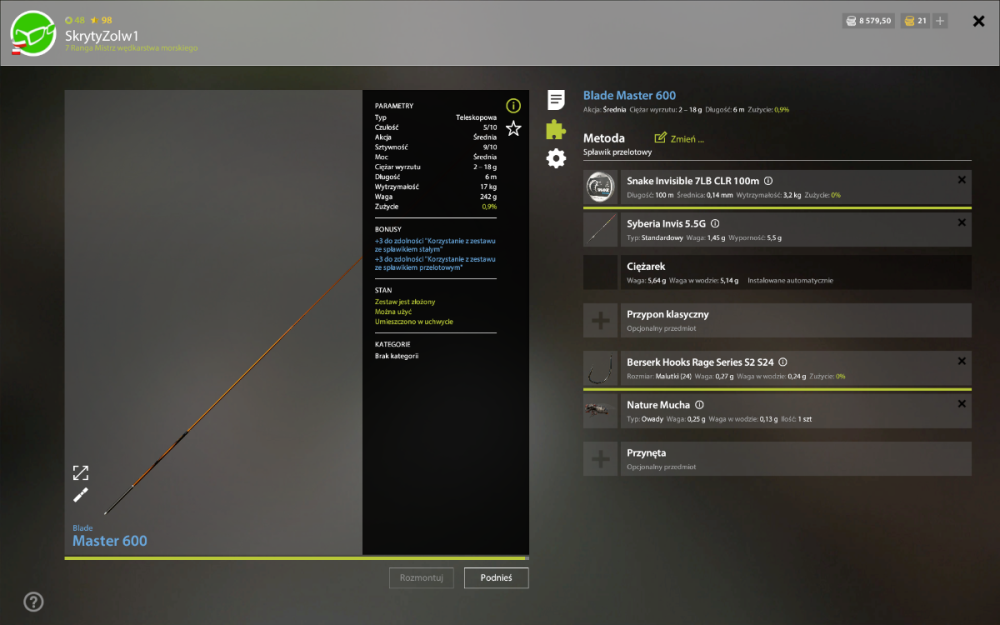Open the gold coins balance 21
The image size is (1000, 625).
[x=915, y=21]
